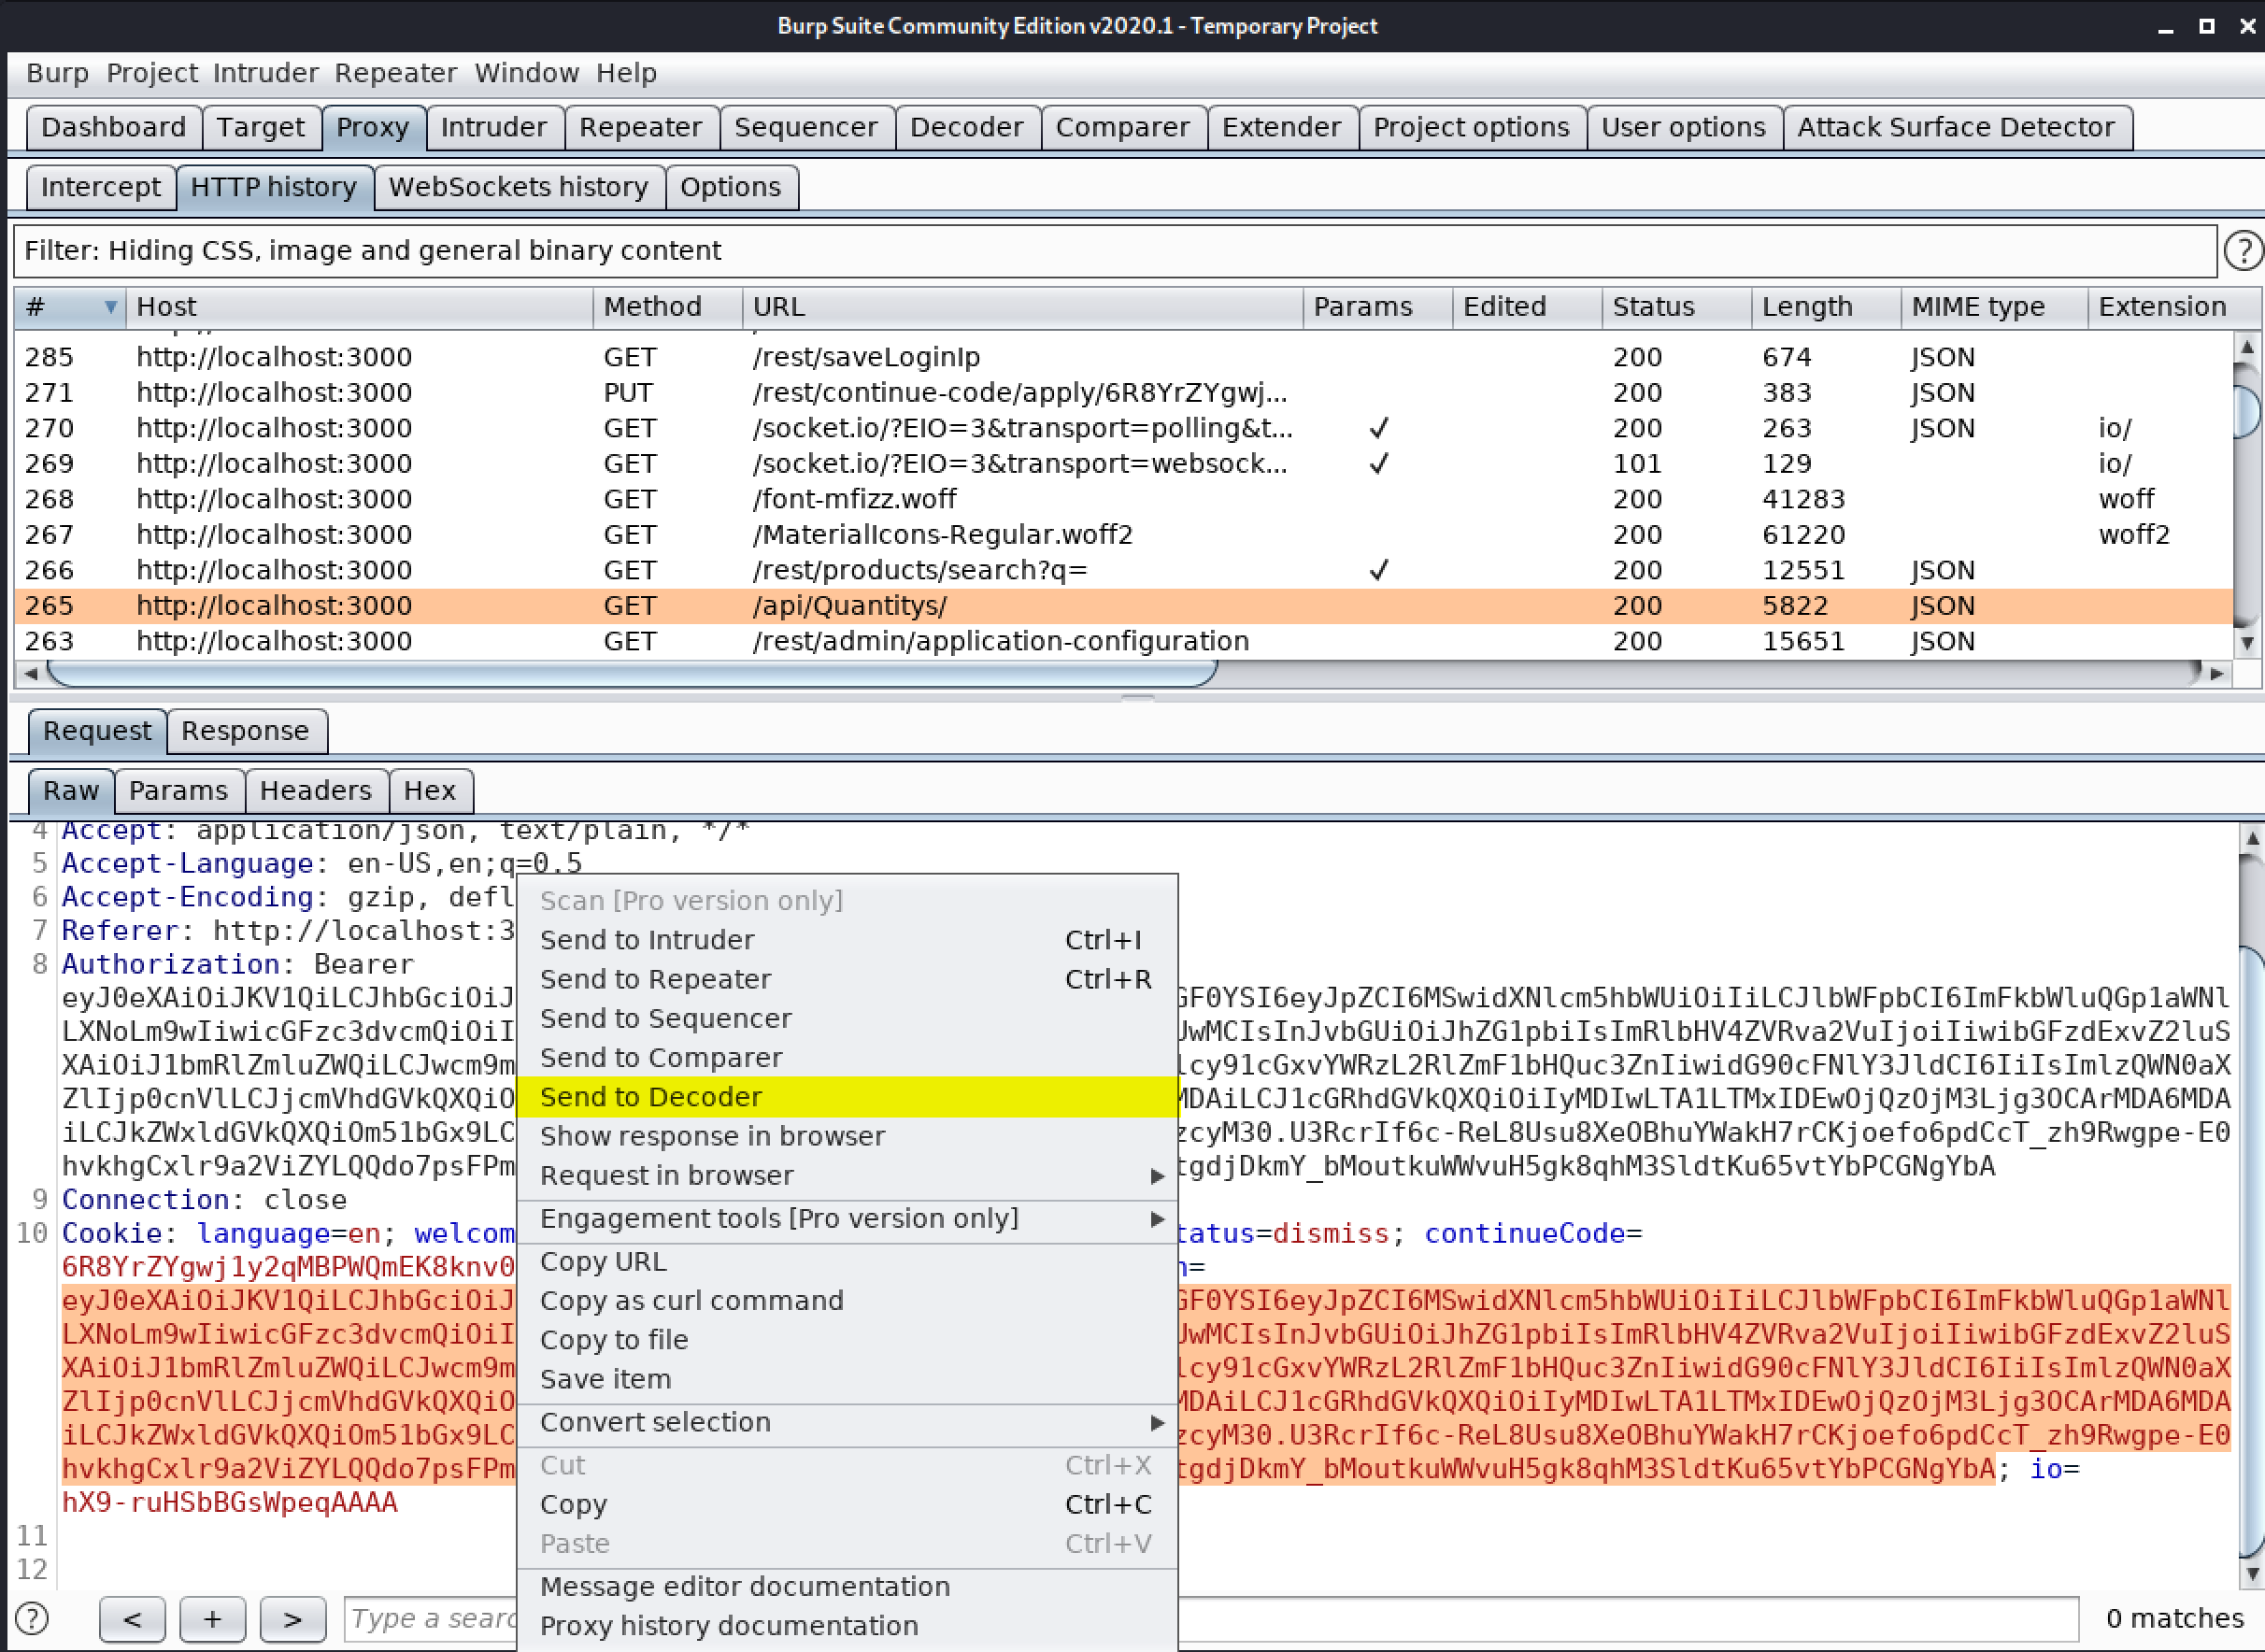Viewport: 2265px width, 1652px height.
Task: Select Save item menu entry
Action: point(847,1379)
